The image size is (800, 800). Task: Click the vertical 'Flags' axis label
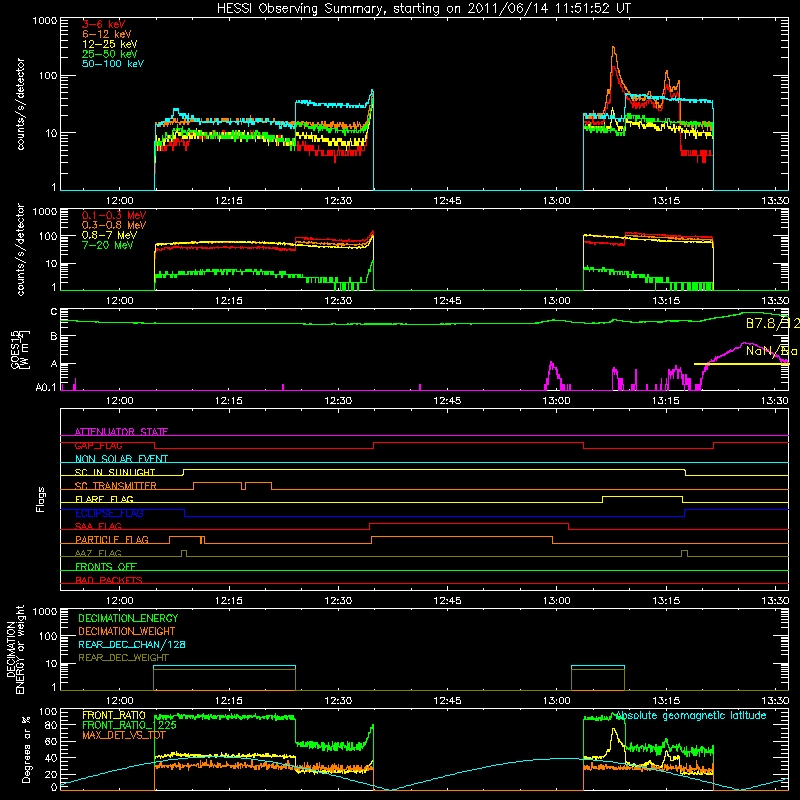click(41, 499)
